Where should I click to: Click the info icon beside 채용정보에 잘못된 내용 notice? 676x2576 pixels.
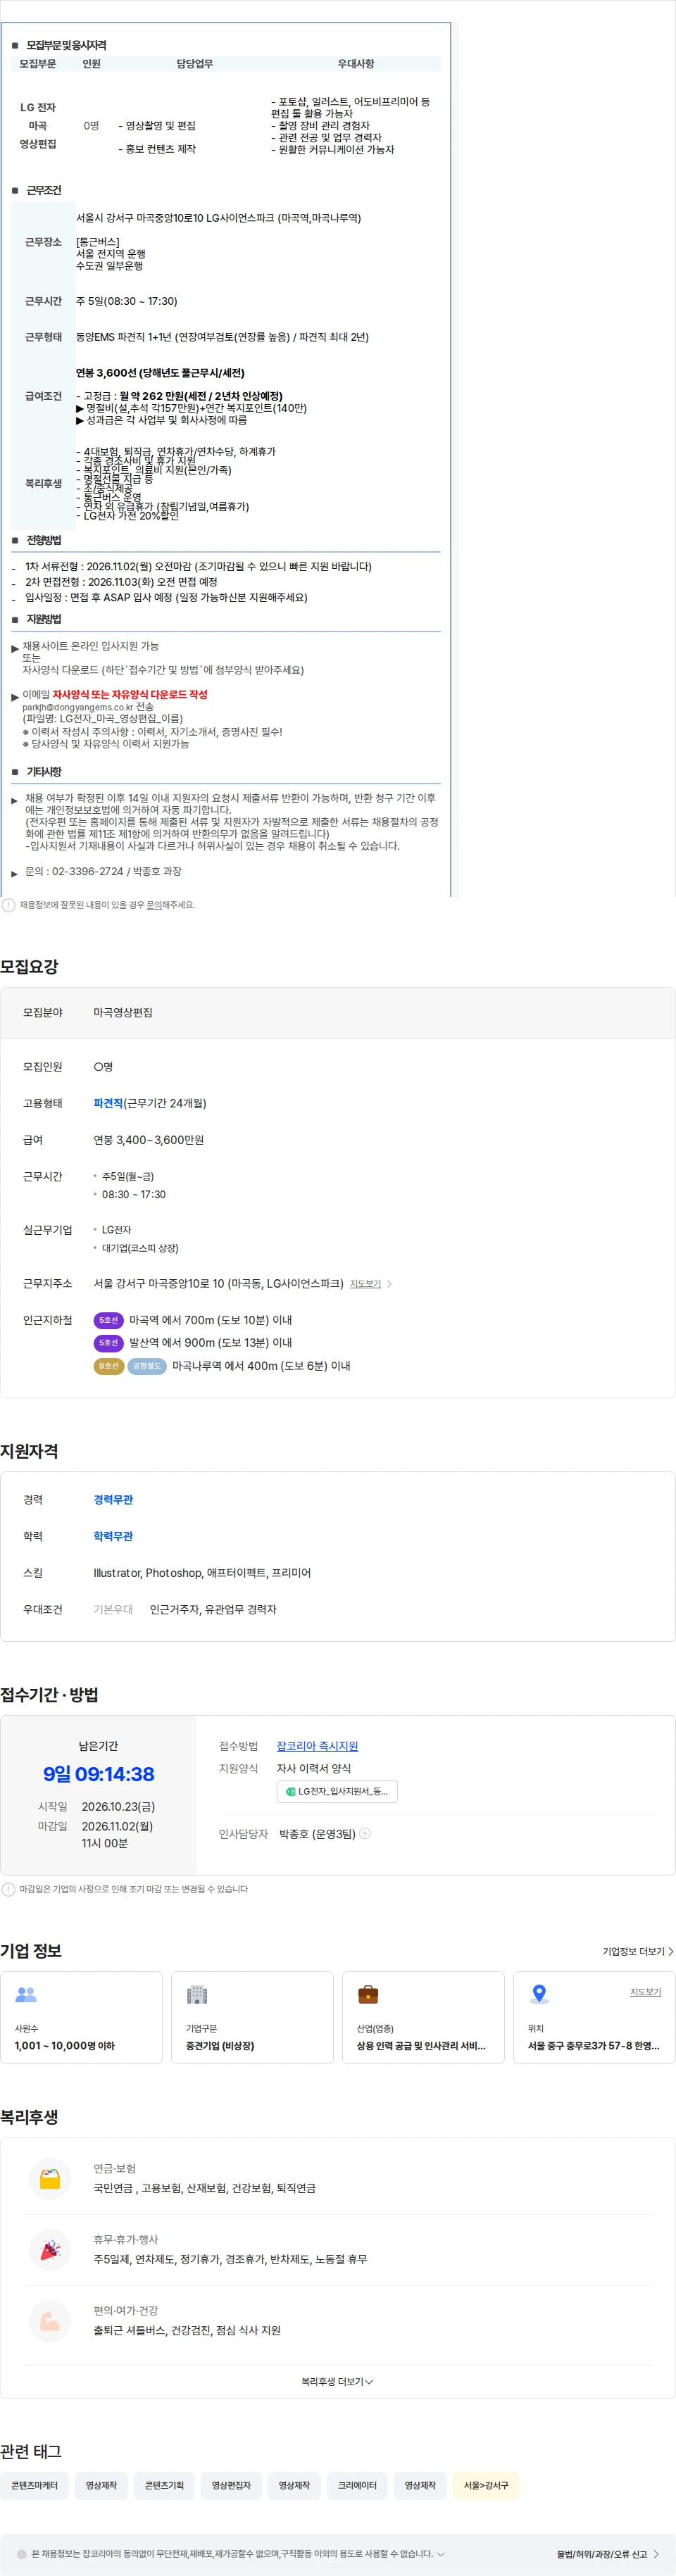[9, 905]
